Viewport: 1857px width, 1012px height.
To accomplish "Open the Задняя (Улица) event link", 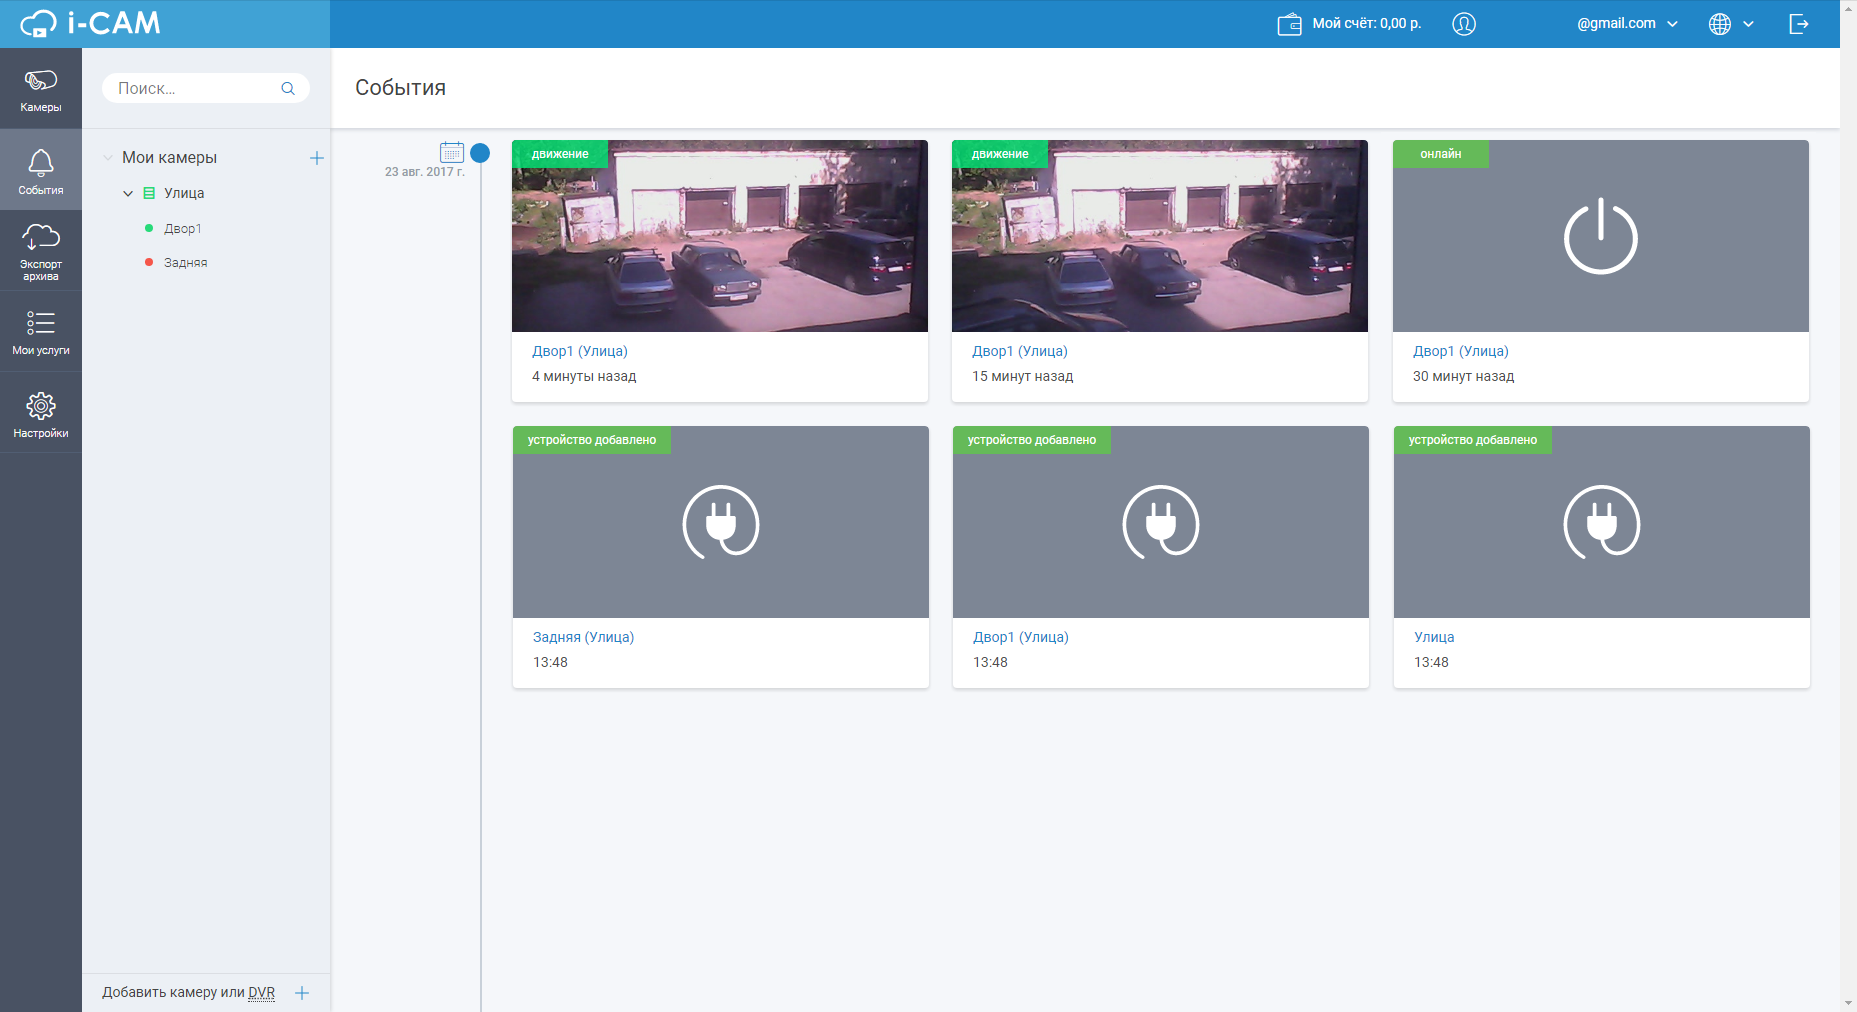I will coord(583,637).
